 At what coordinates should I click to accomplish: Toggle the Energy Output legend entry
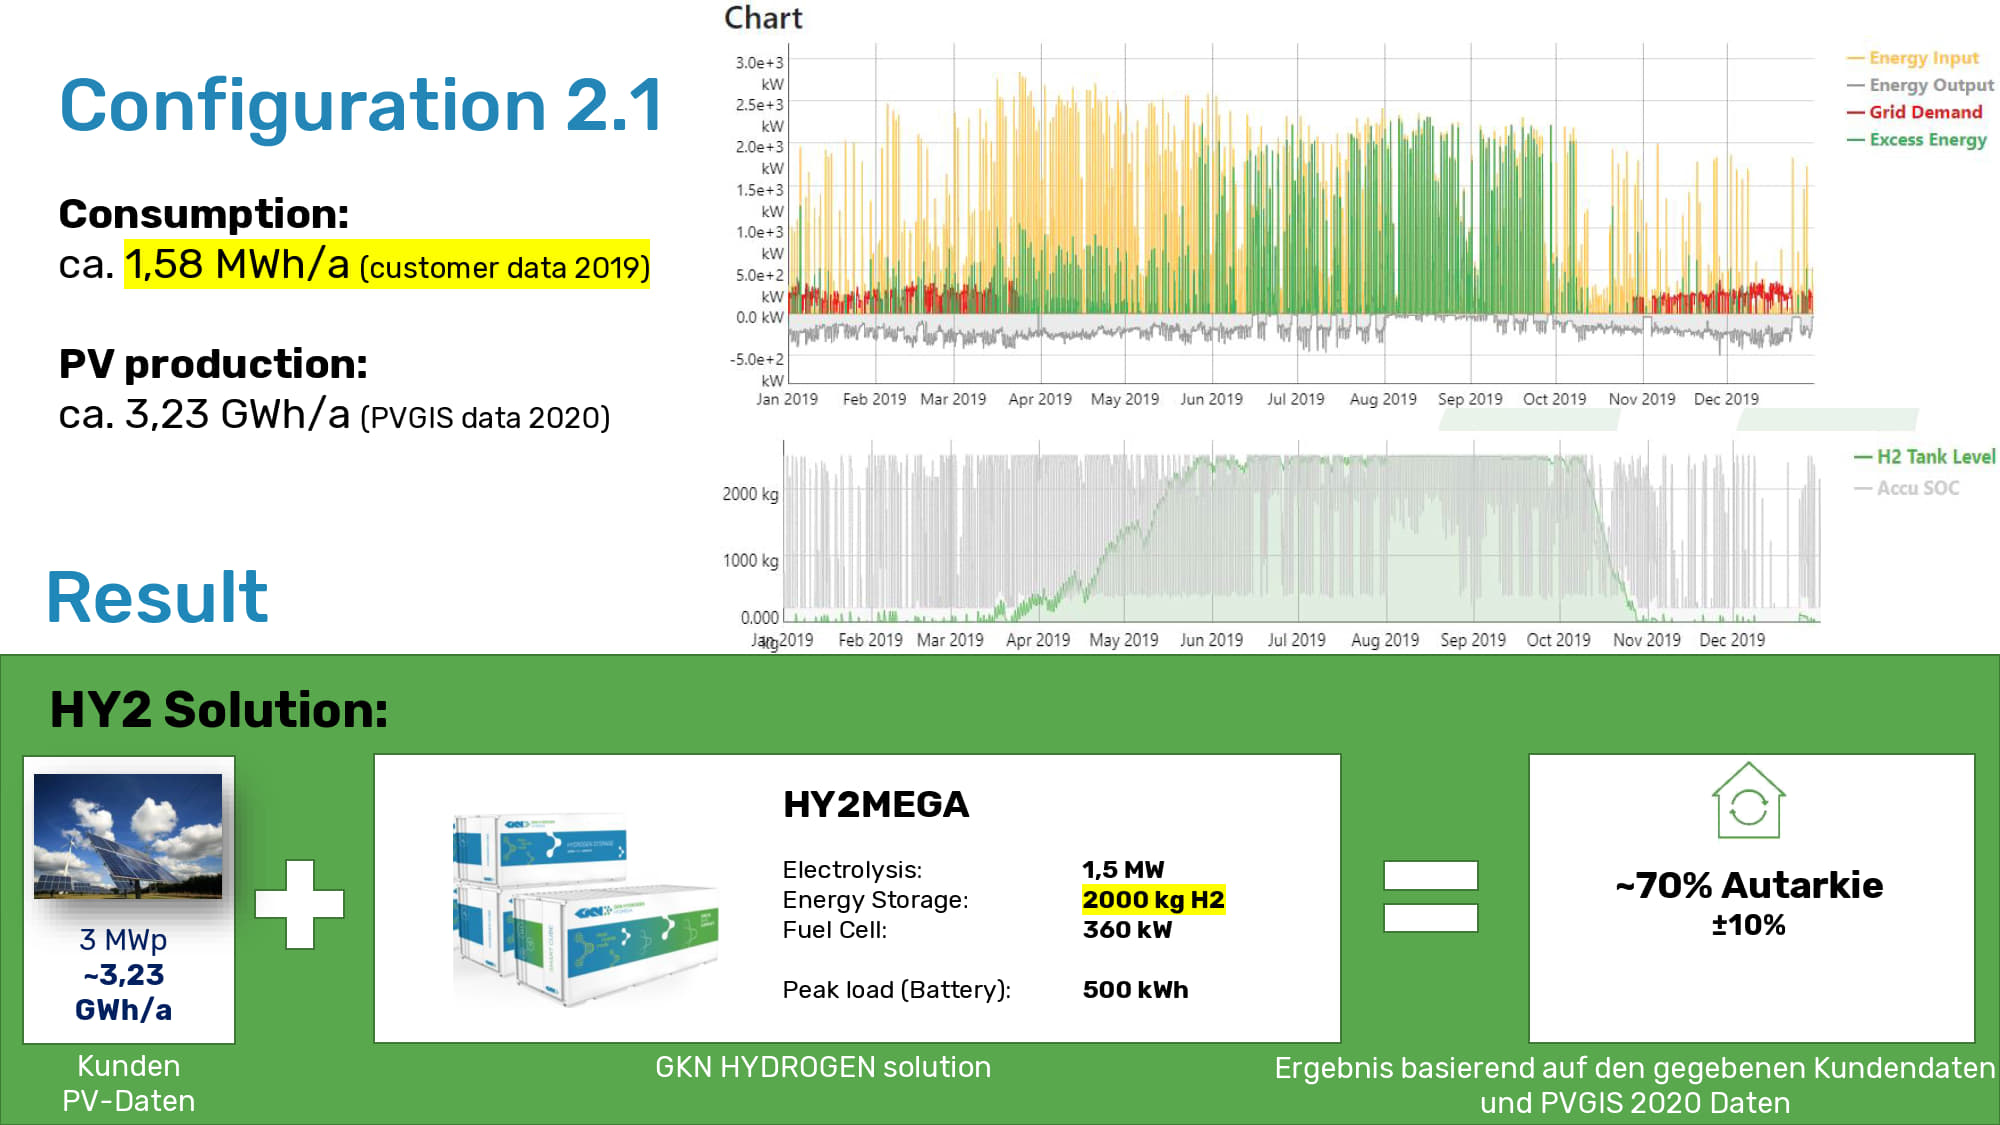(1920, 85)
